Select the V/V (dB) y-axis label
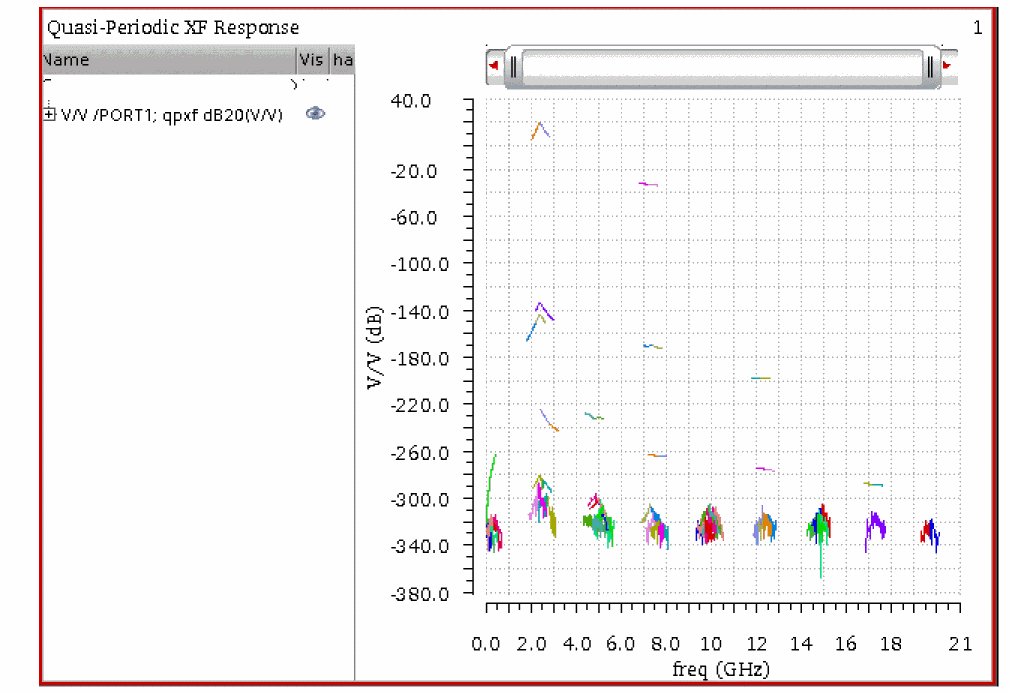The width and height of the screenshot is (1010, 692). tap(374, 346)
